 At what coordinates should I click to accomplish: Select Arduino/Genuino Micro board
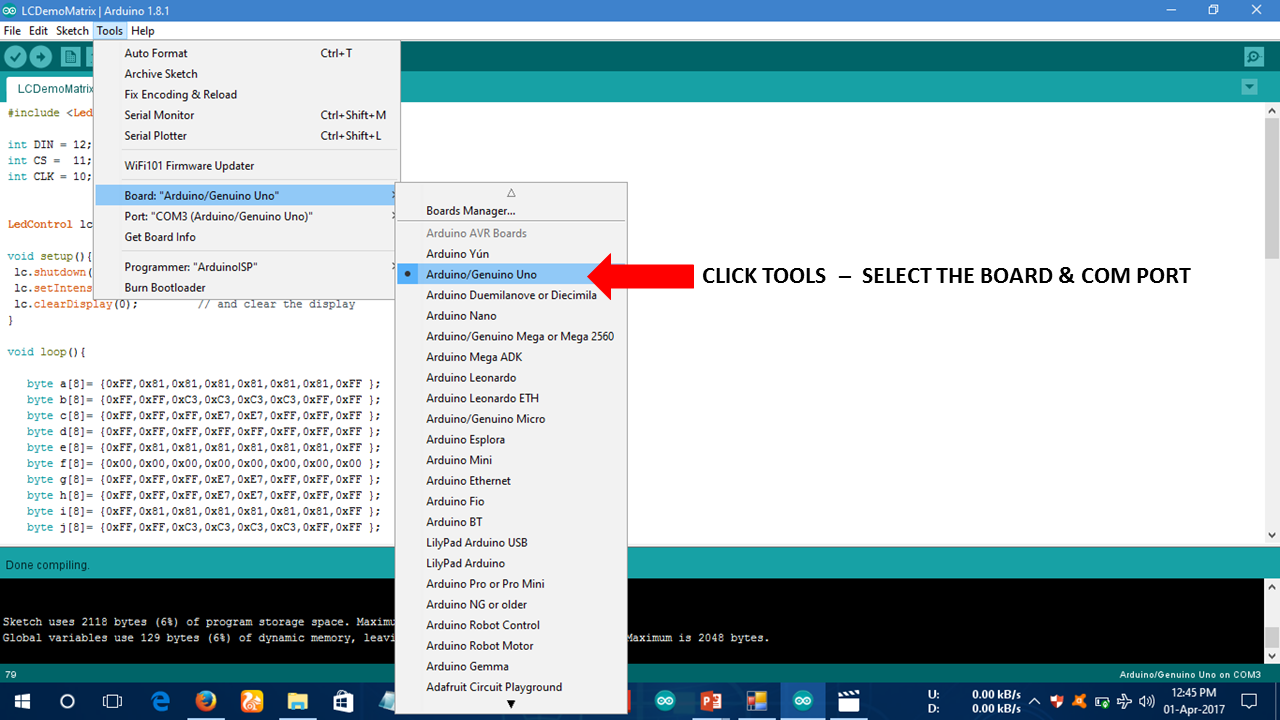point(512,419)
